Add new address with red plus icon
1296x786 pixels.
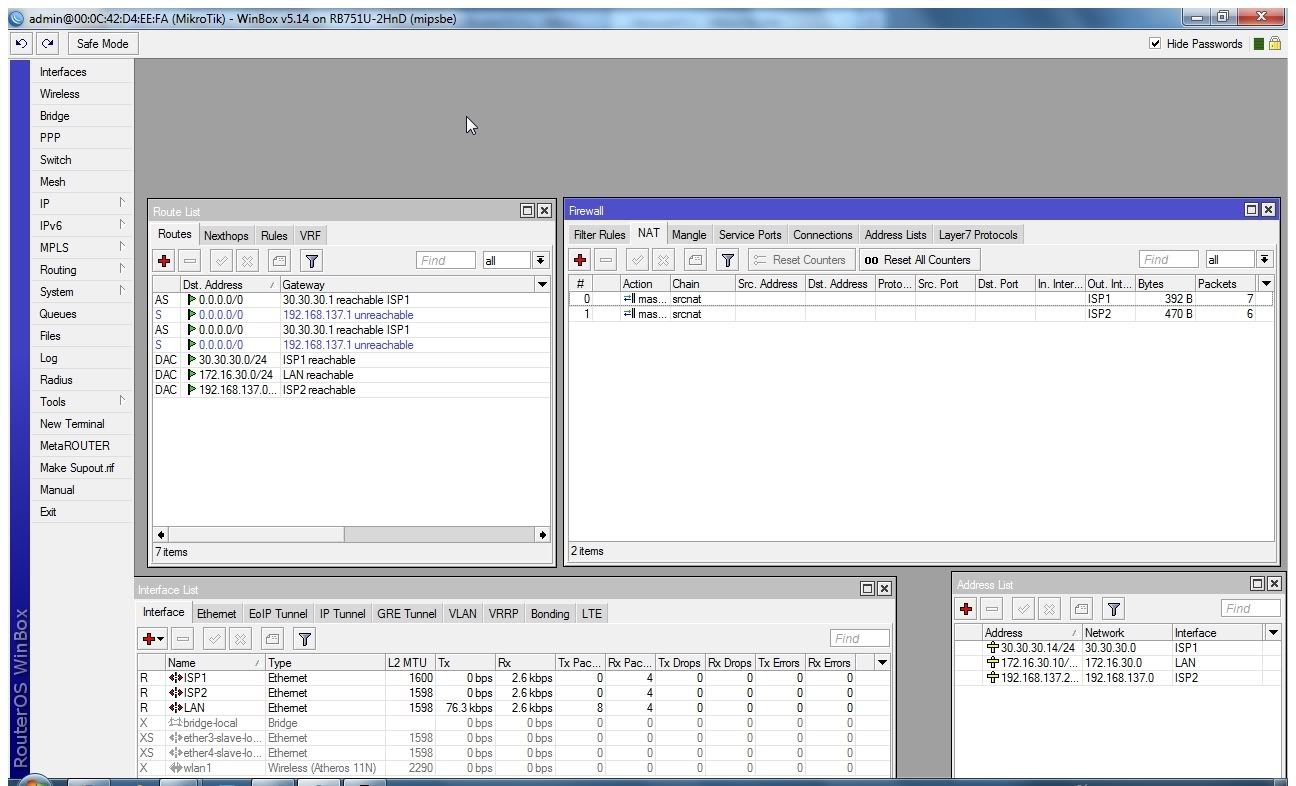pos(966,608)
